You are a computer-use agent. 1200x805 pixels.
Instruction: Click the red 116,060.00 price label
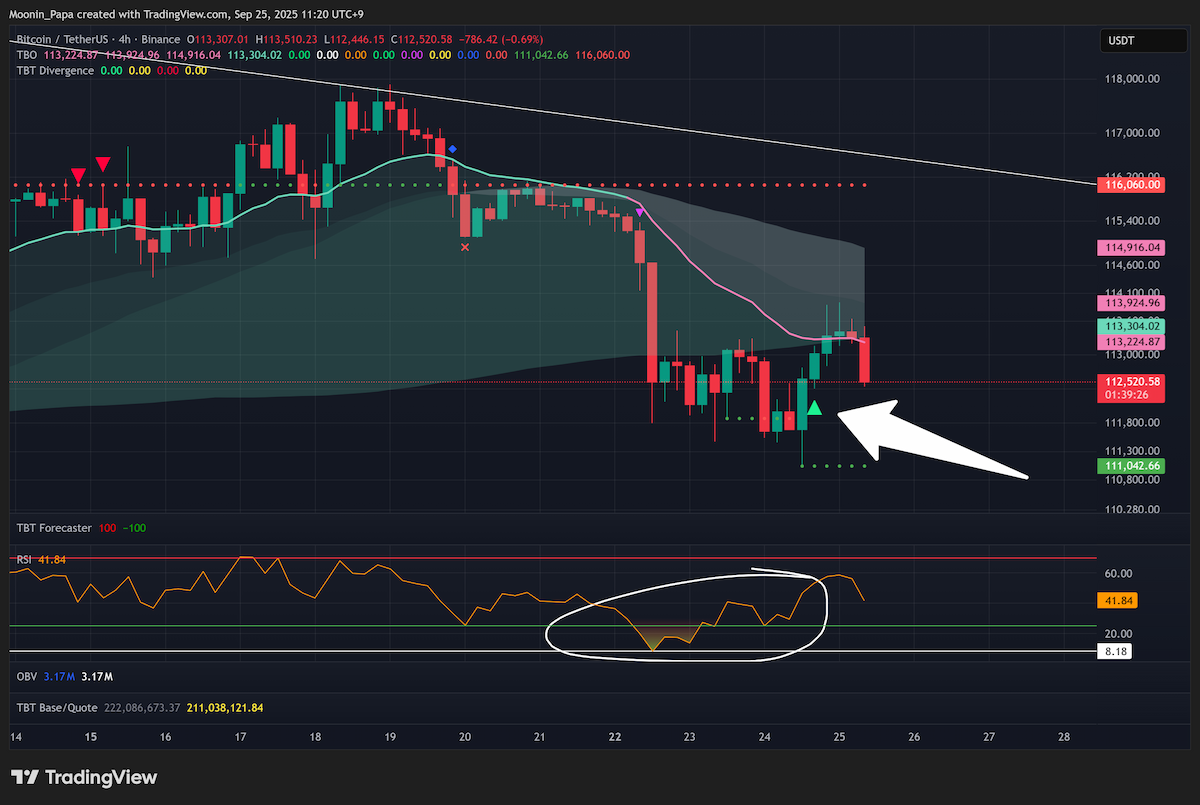click(1132, 185)
